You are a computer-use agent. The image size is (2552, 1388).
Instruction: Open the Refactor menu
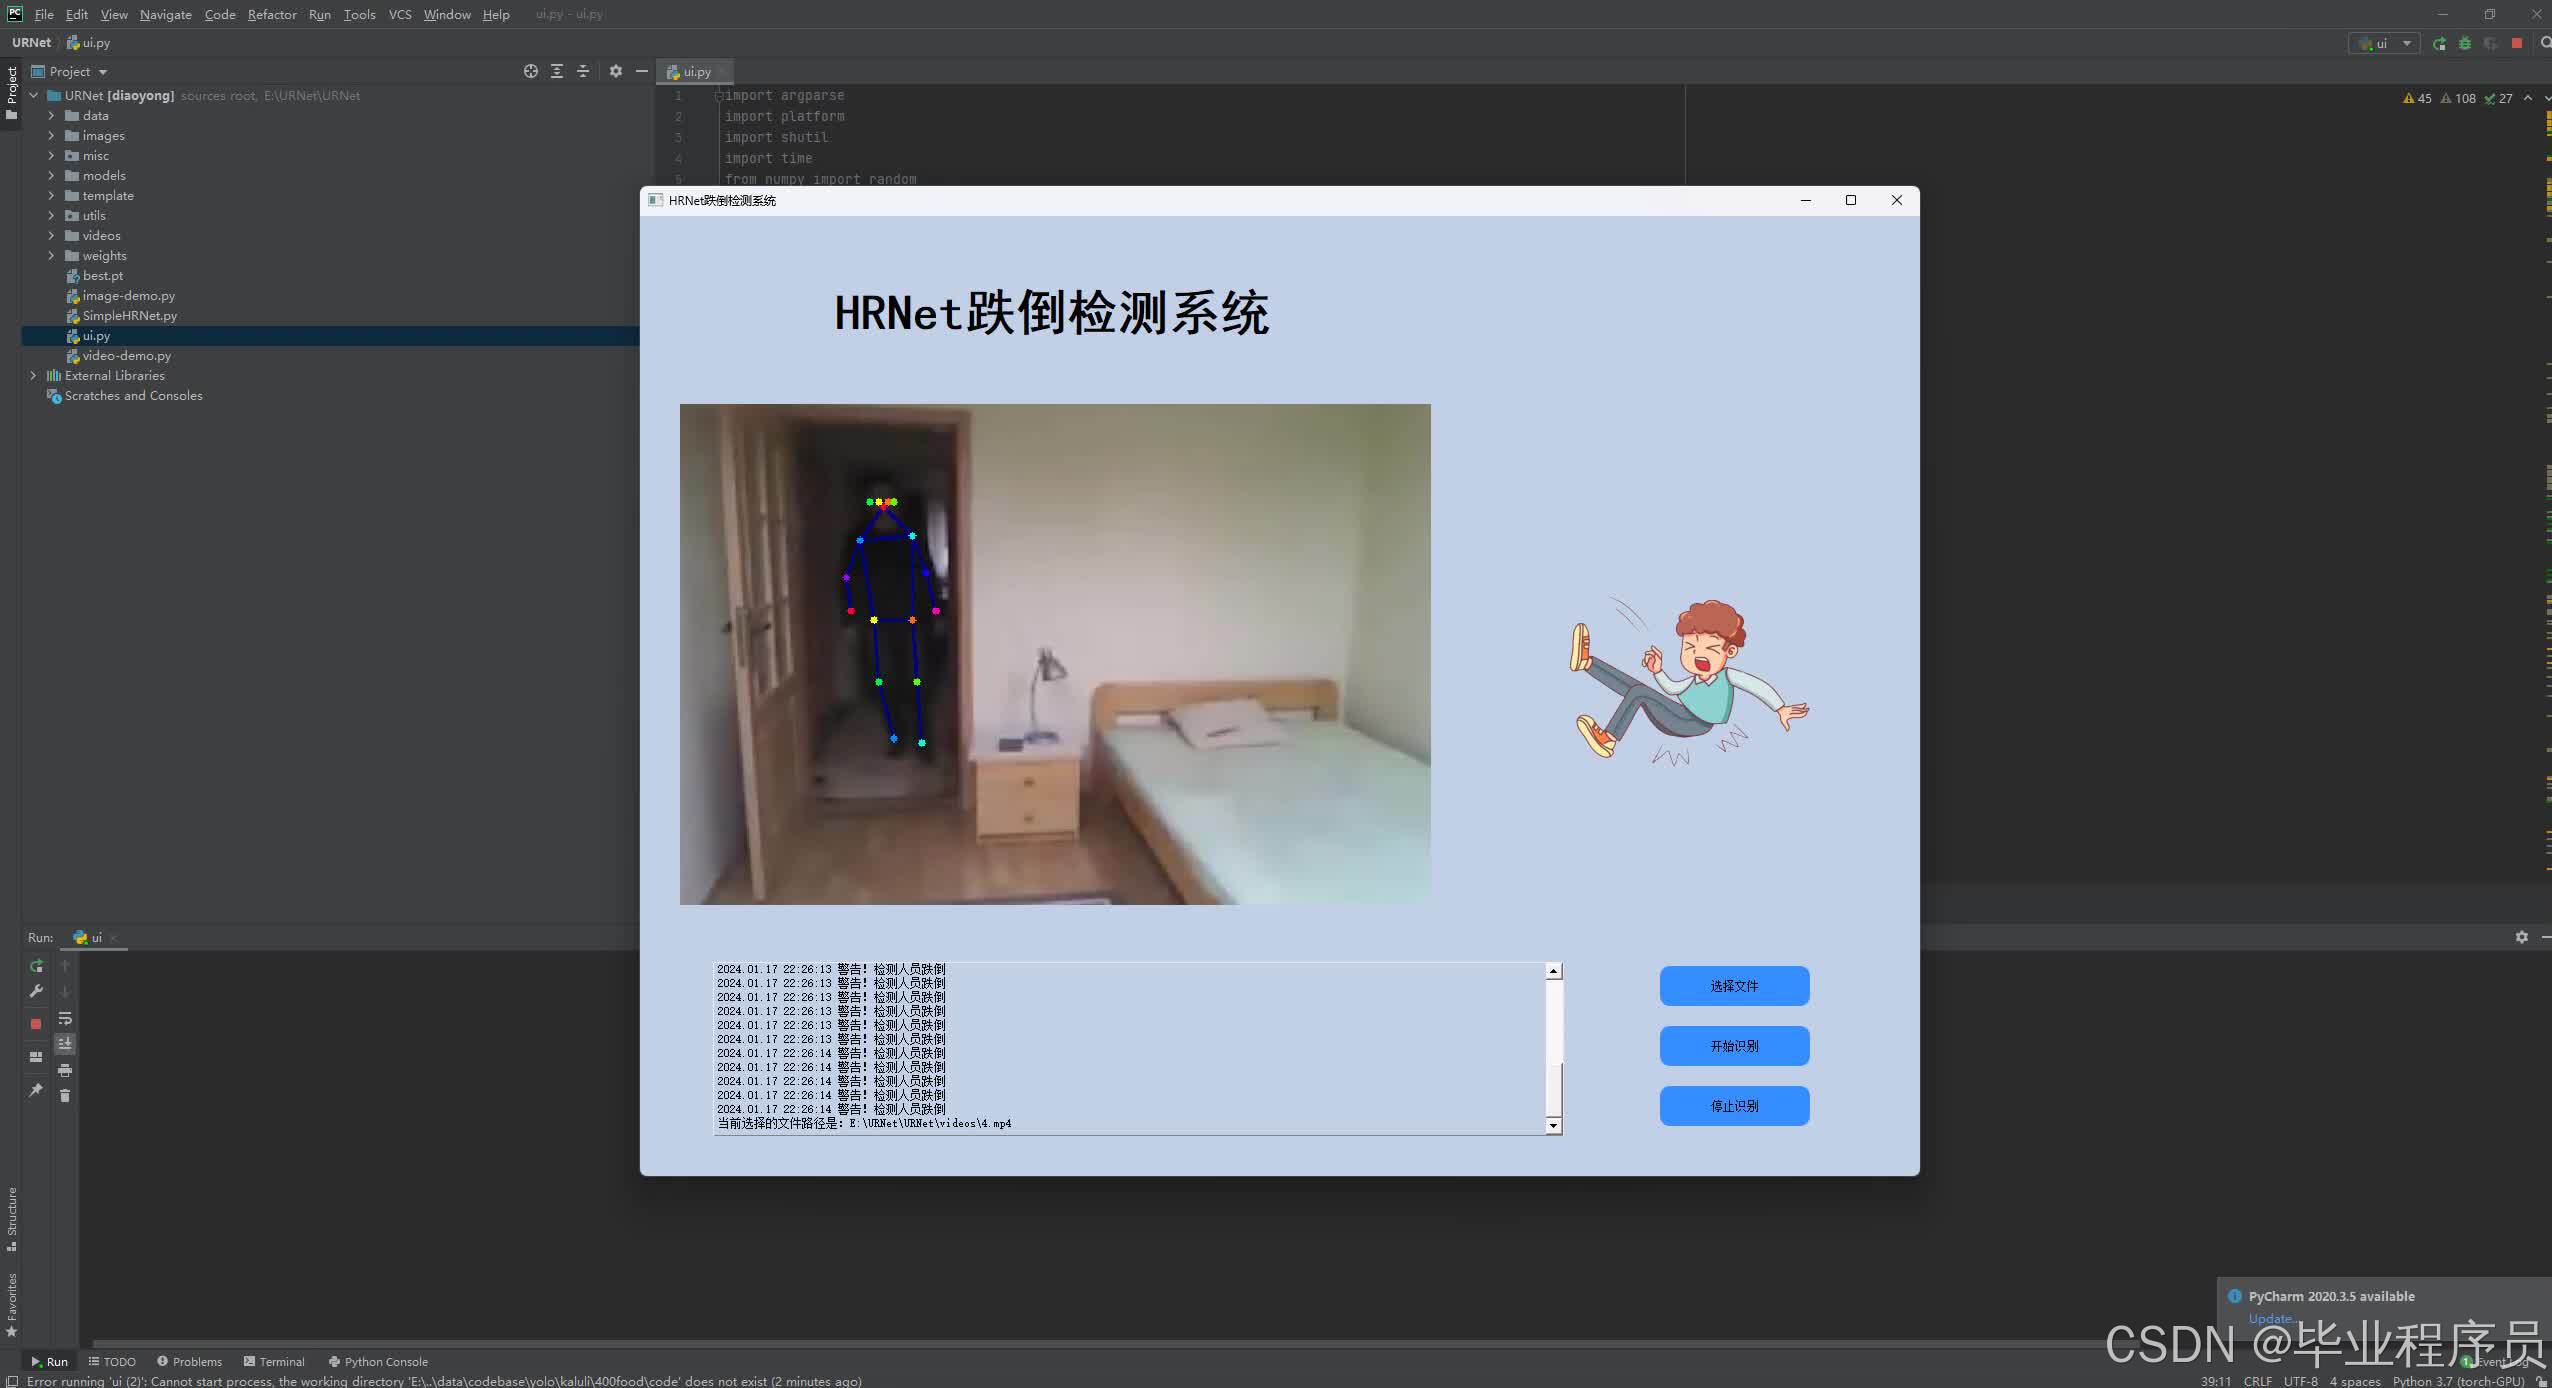[x=272, y=14]
